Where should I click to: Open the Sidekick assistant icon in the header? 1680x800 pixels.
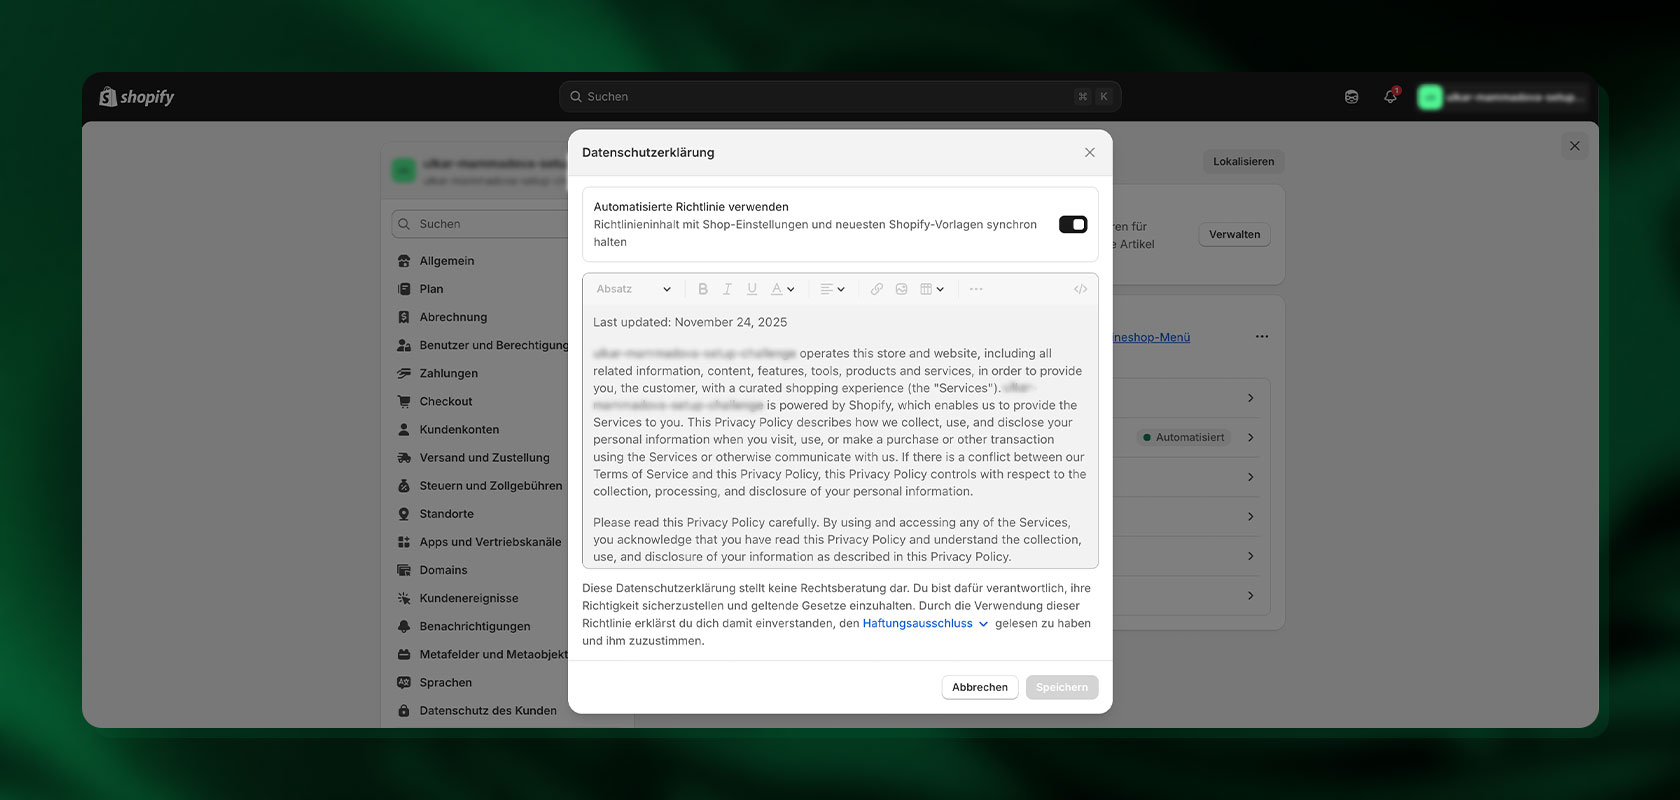1351,97
